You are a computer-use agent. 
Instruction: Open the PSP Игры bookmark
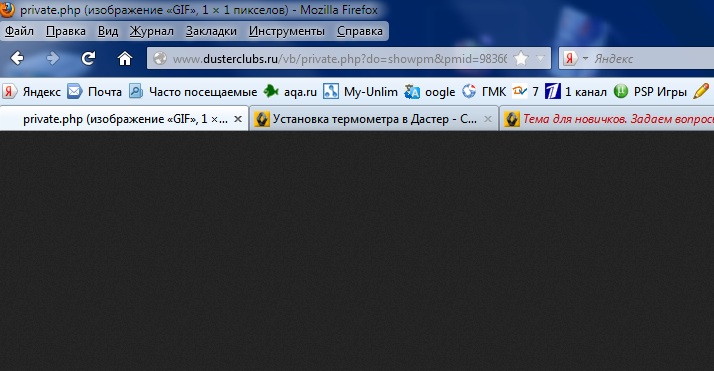[650, 92]
